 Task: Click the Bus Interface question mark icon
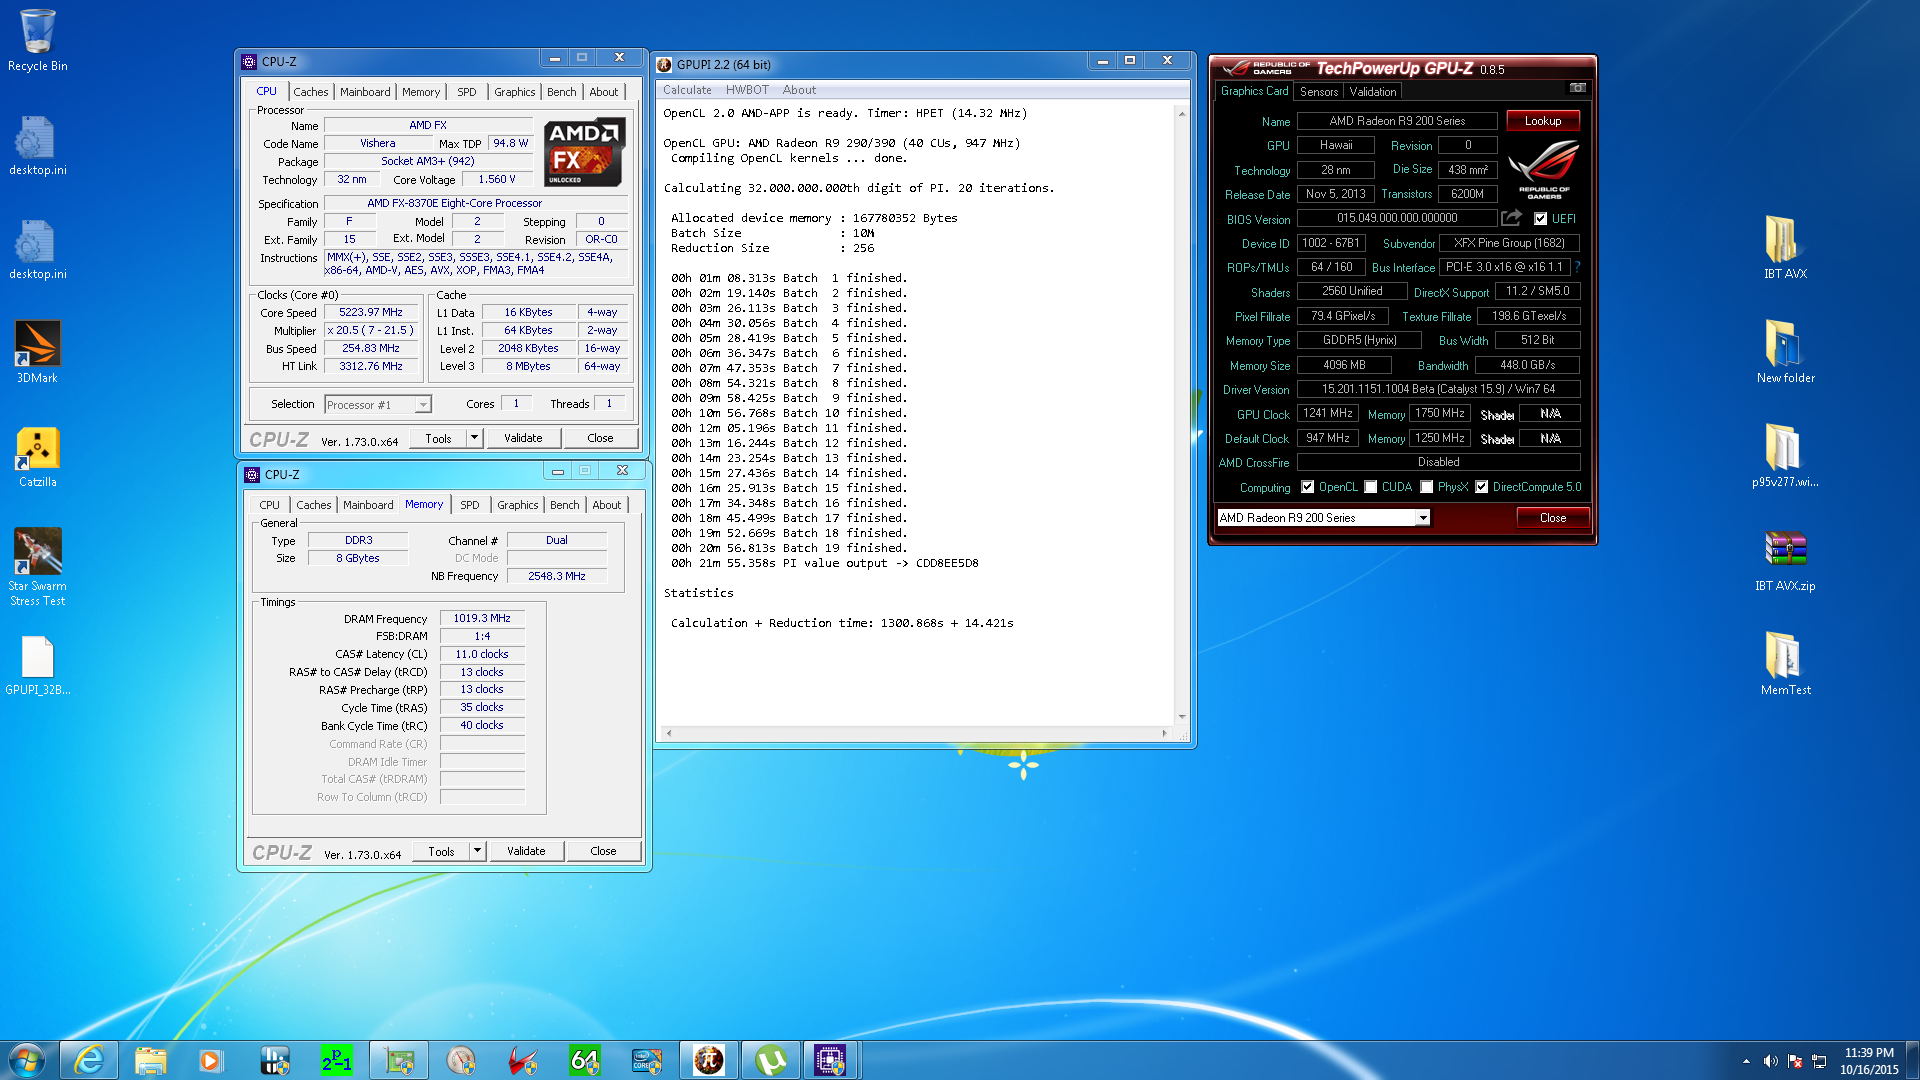point(1577,267)
